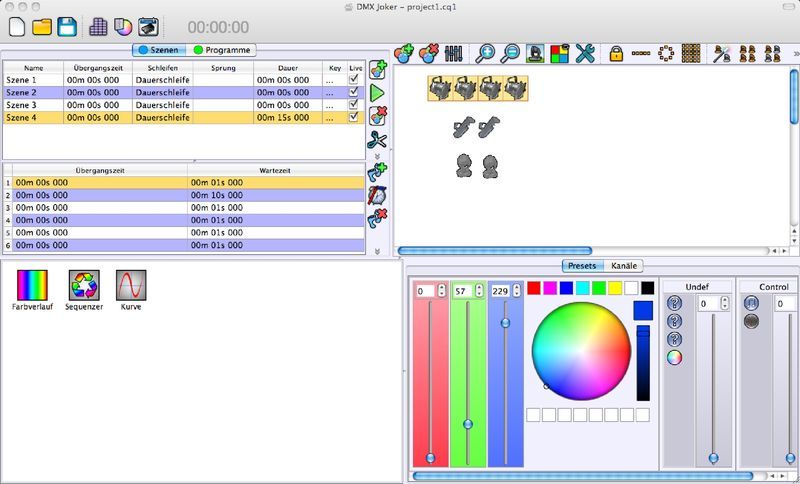
Task: Toggle Live checkbox for Szene 2
Action: coord(354,92)
